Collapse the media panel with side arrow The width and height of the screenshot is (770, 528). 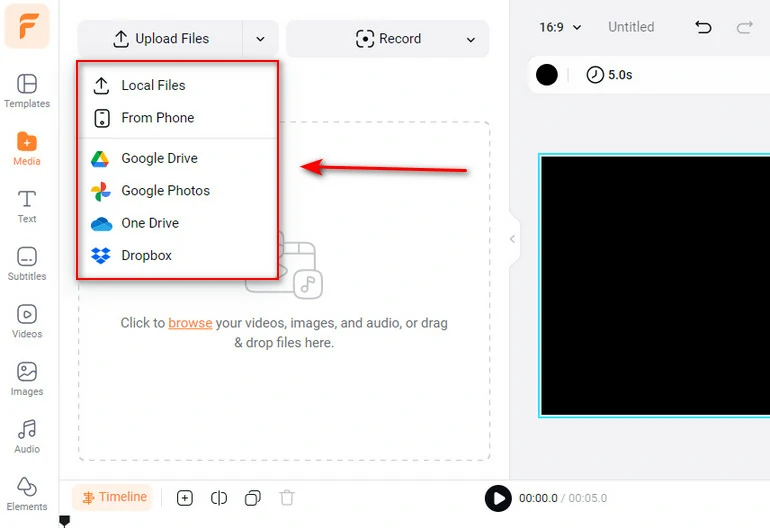[x=512, y=239]
